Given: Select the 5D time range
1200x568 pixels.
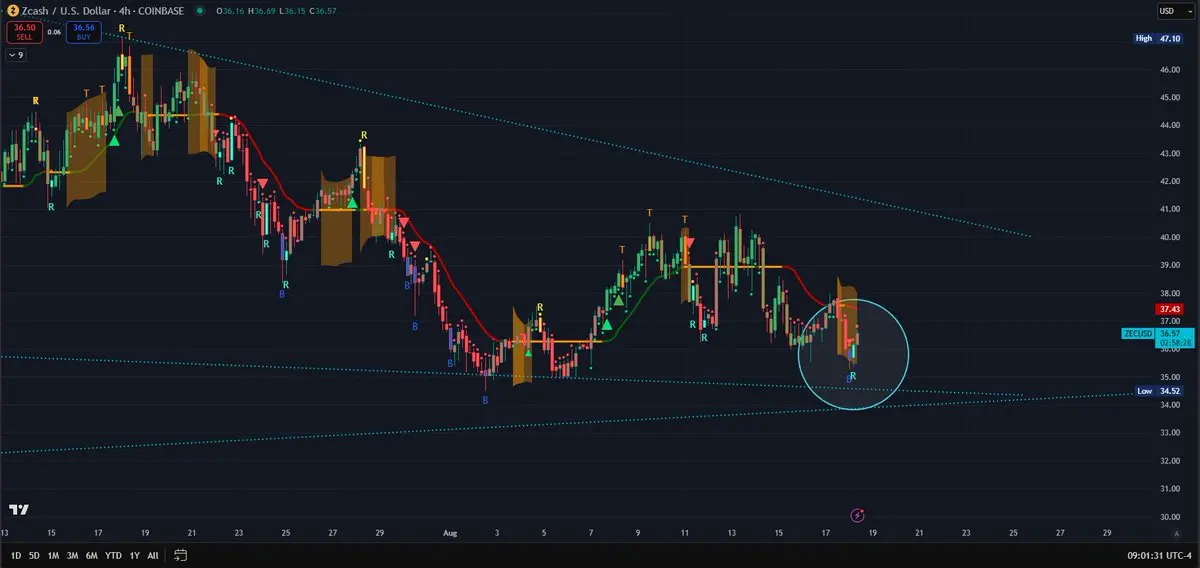Looking at the screenshot, I should [x=34, y=554].
